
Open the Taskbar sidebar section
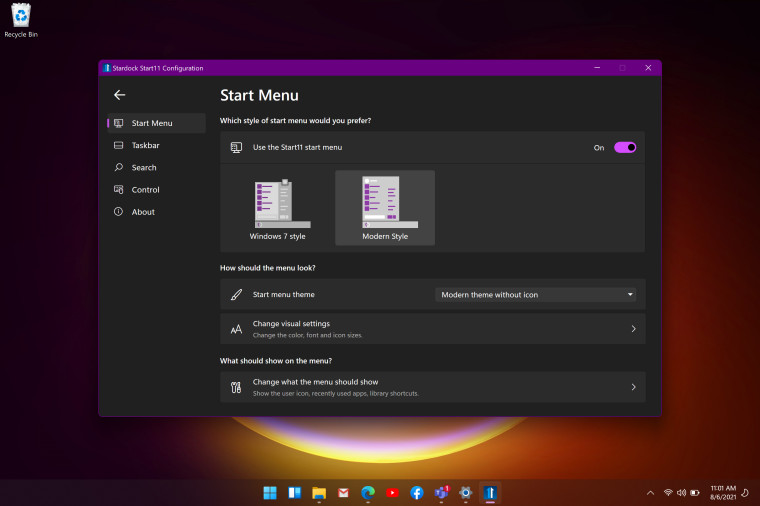click(157, 145)
